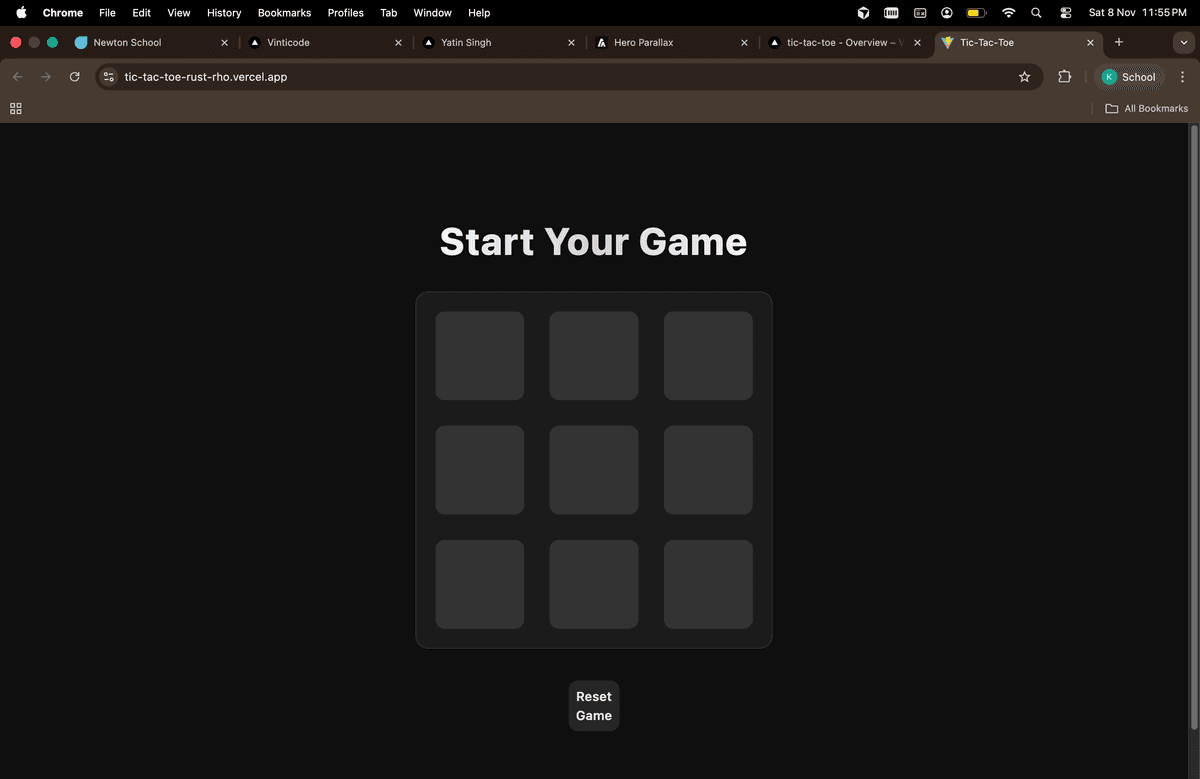Viewport: 1200px width, 779px height.
Task: Close the Hero Parallax tab
Action: click(x=744, y=43)
